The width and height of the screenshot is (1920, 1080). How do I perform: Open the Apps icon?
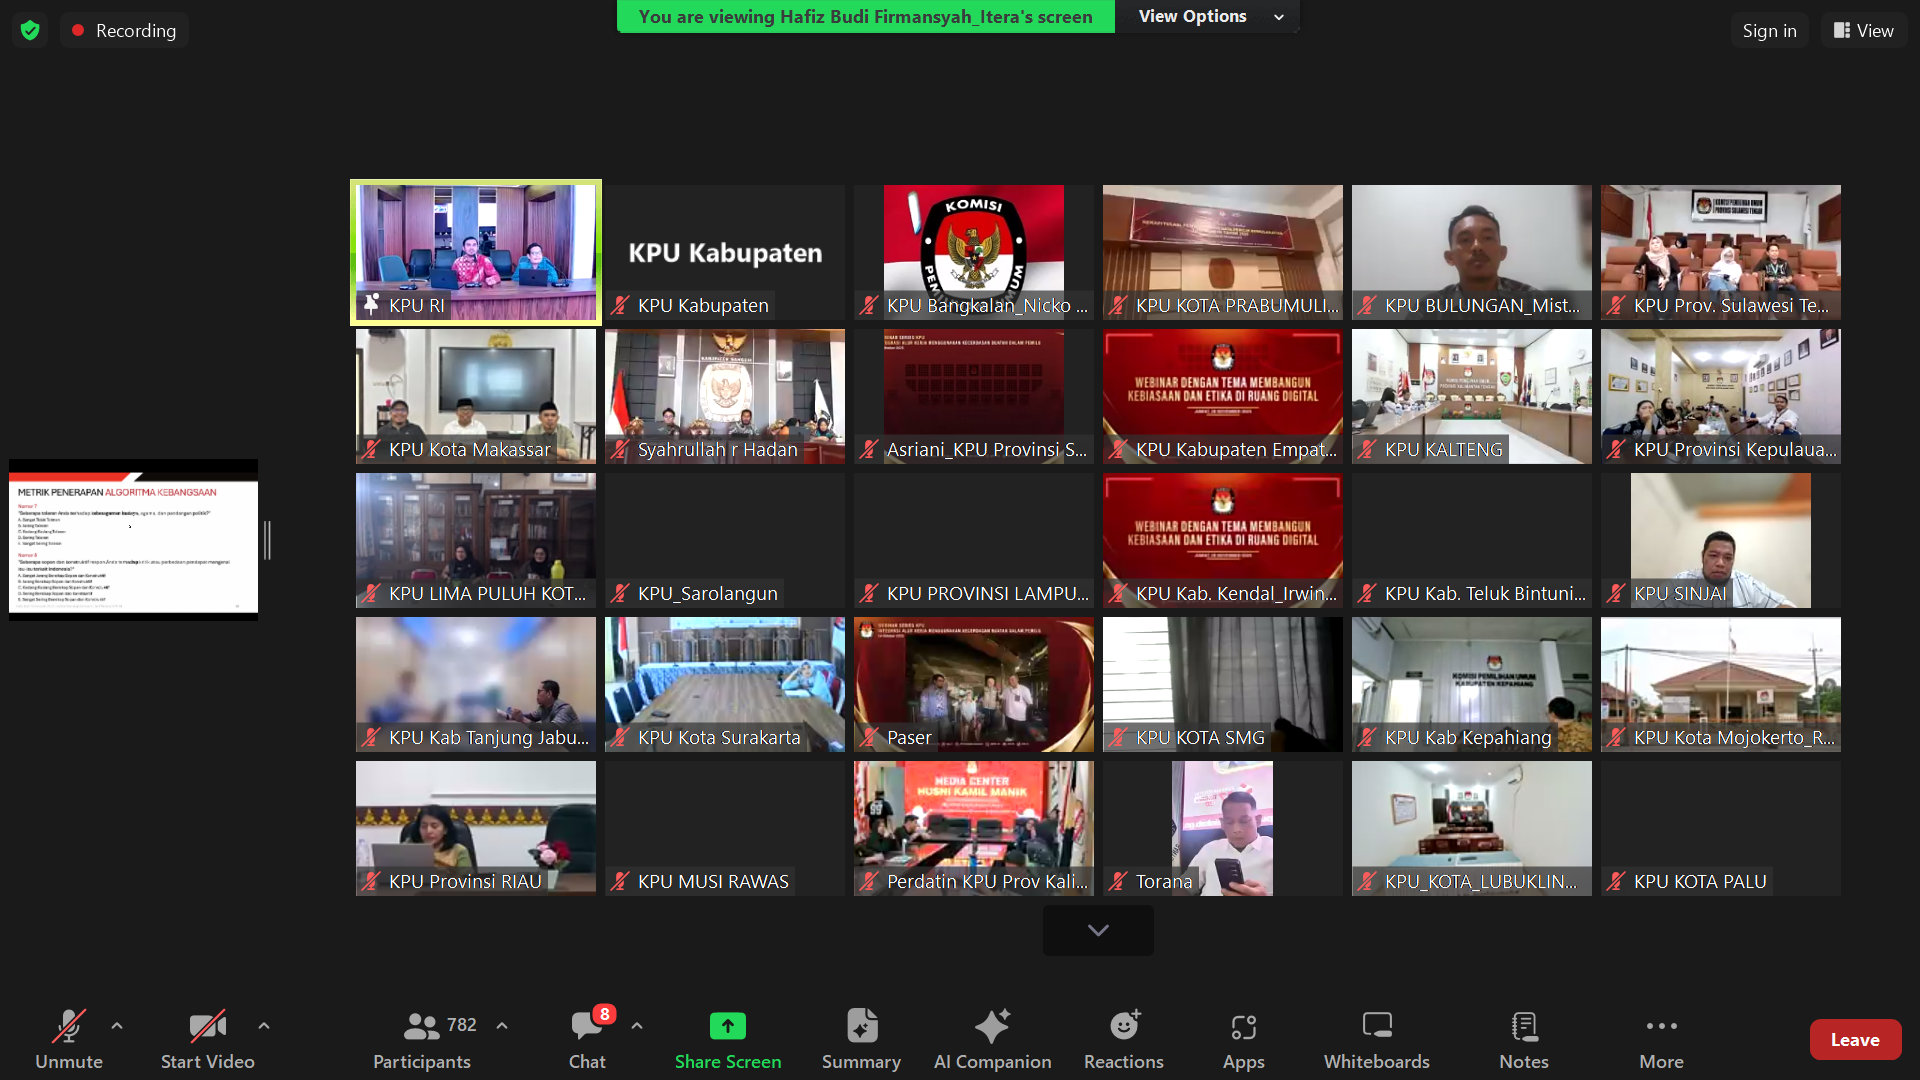(x=1243, y=1027)
